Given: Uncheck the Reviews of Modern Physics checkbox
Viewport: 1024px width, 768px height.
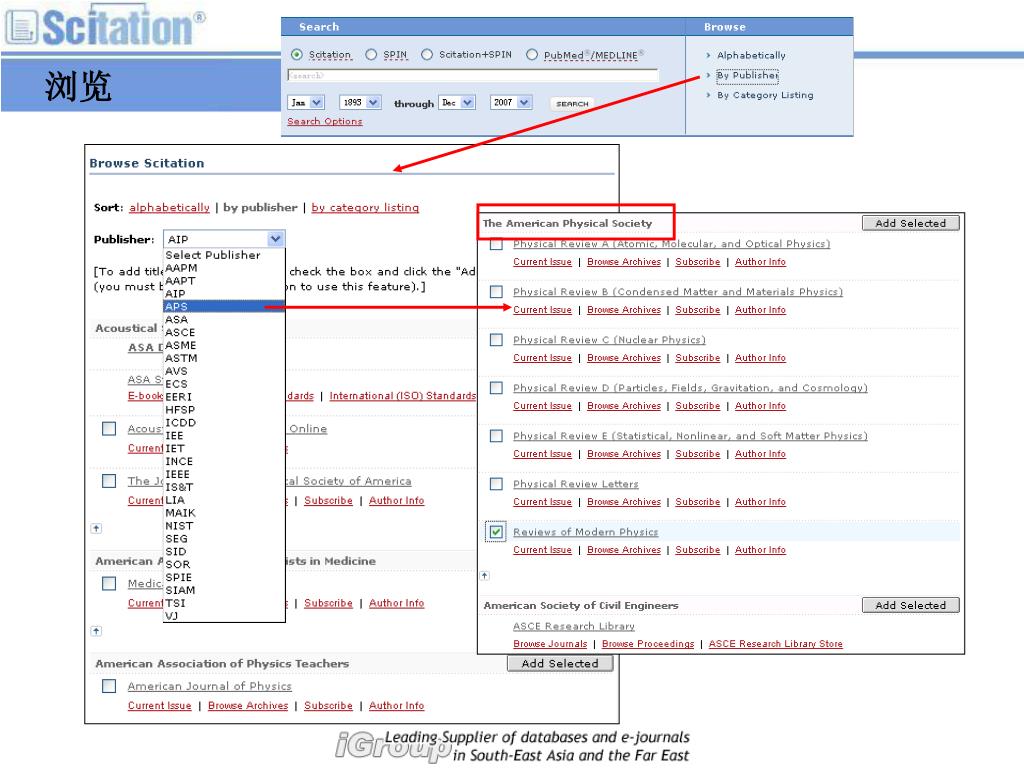Looking at the screenshot, I should click(496, 532).
